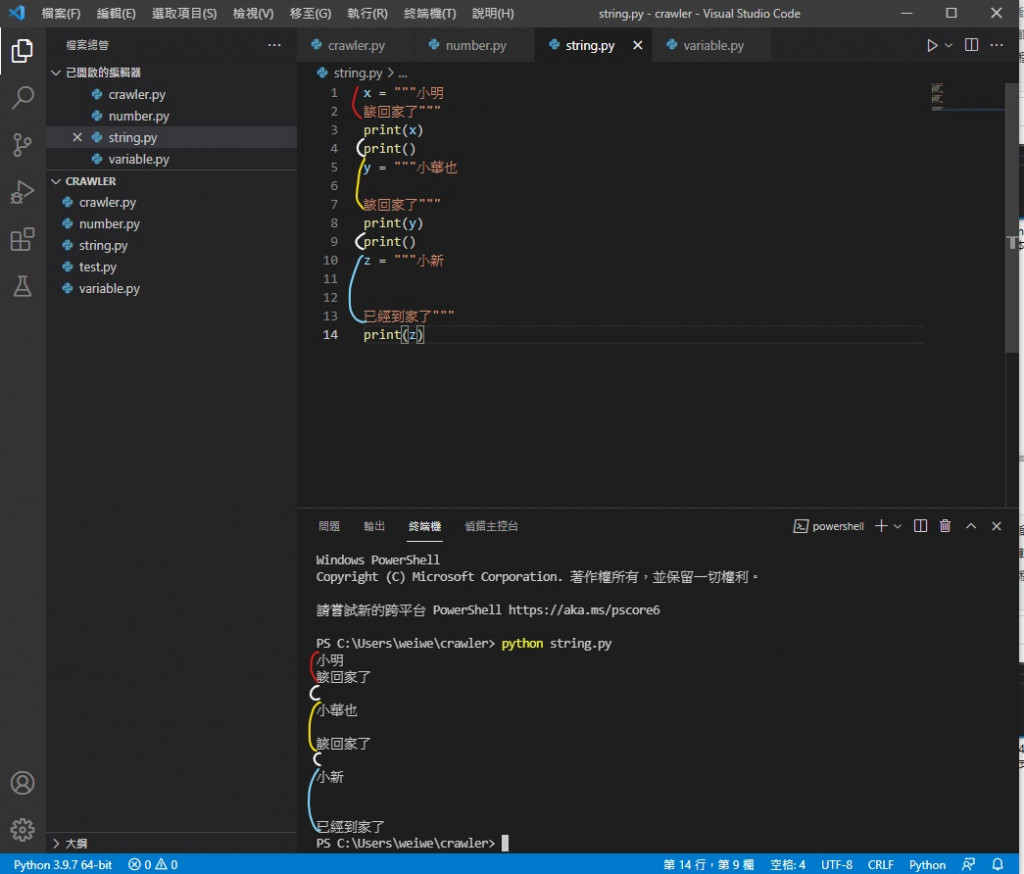The image size is (1024, 874).
Task: Switch to number.py editor tab
Action: (x=475, y=45)
